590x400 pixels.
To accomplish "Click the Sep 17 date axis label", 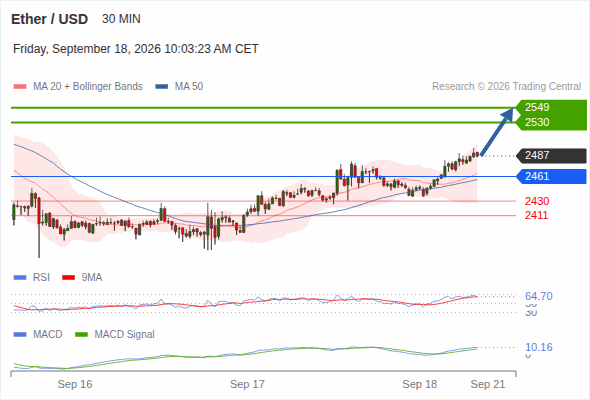I will click(x=247, y=384).
